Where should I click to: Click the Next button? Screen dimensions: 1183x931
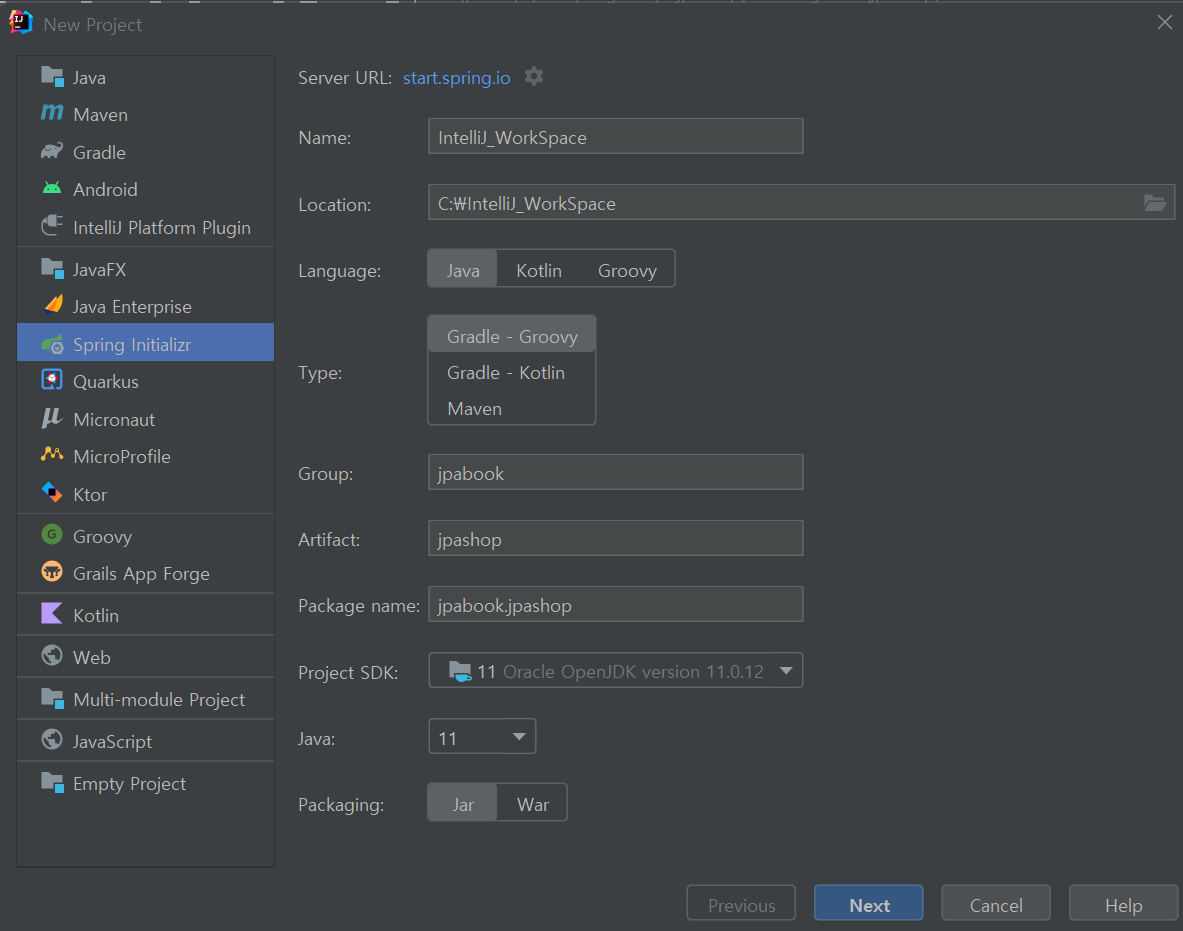pos(868,904)
